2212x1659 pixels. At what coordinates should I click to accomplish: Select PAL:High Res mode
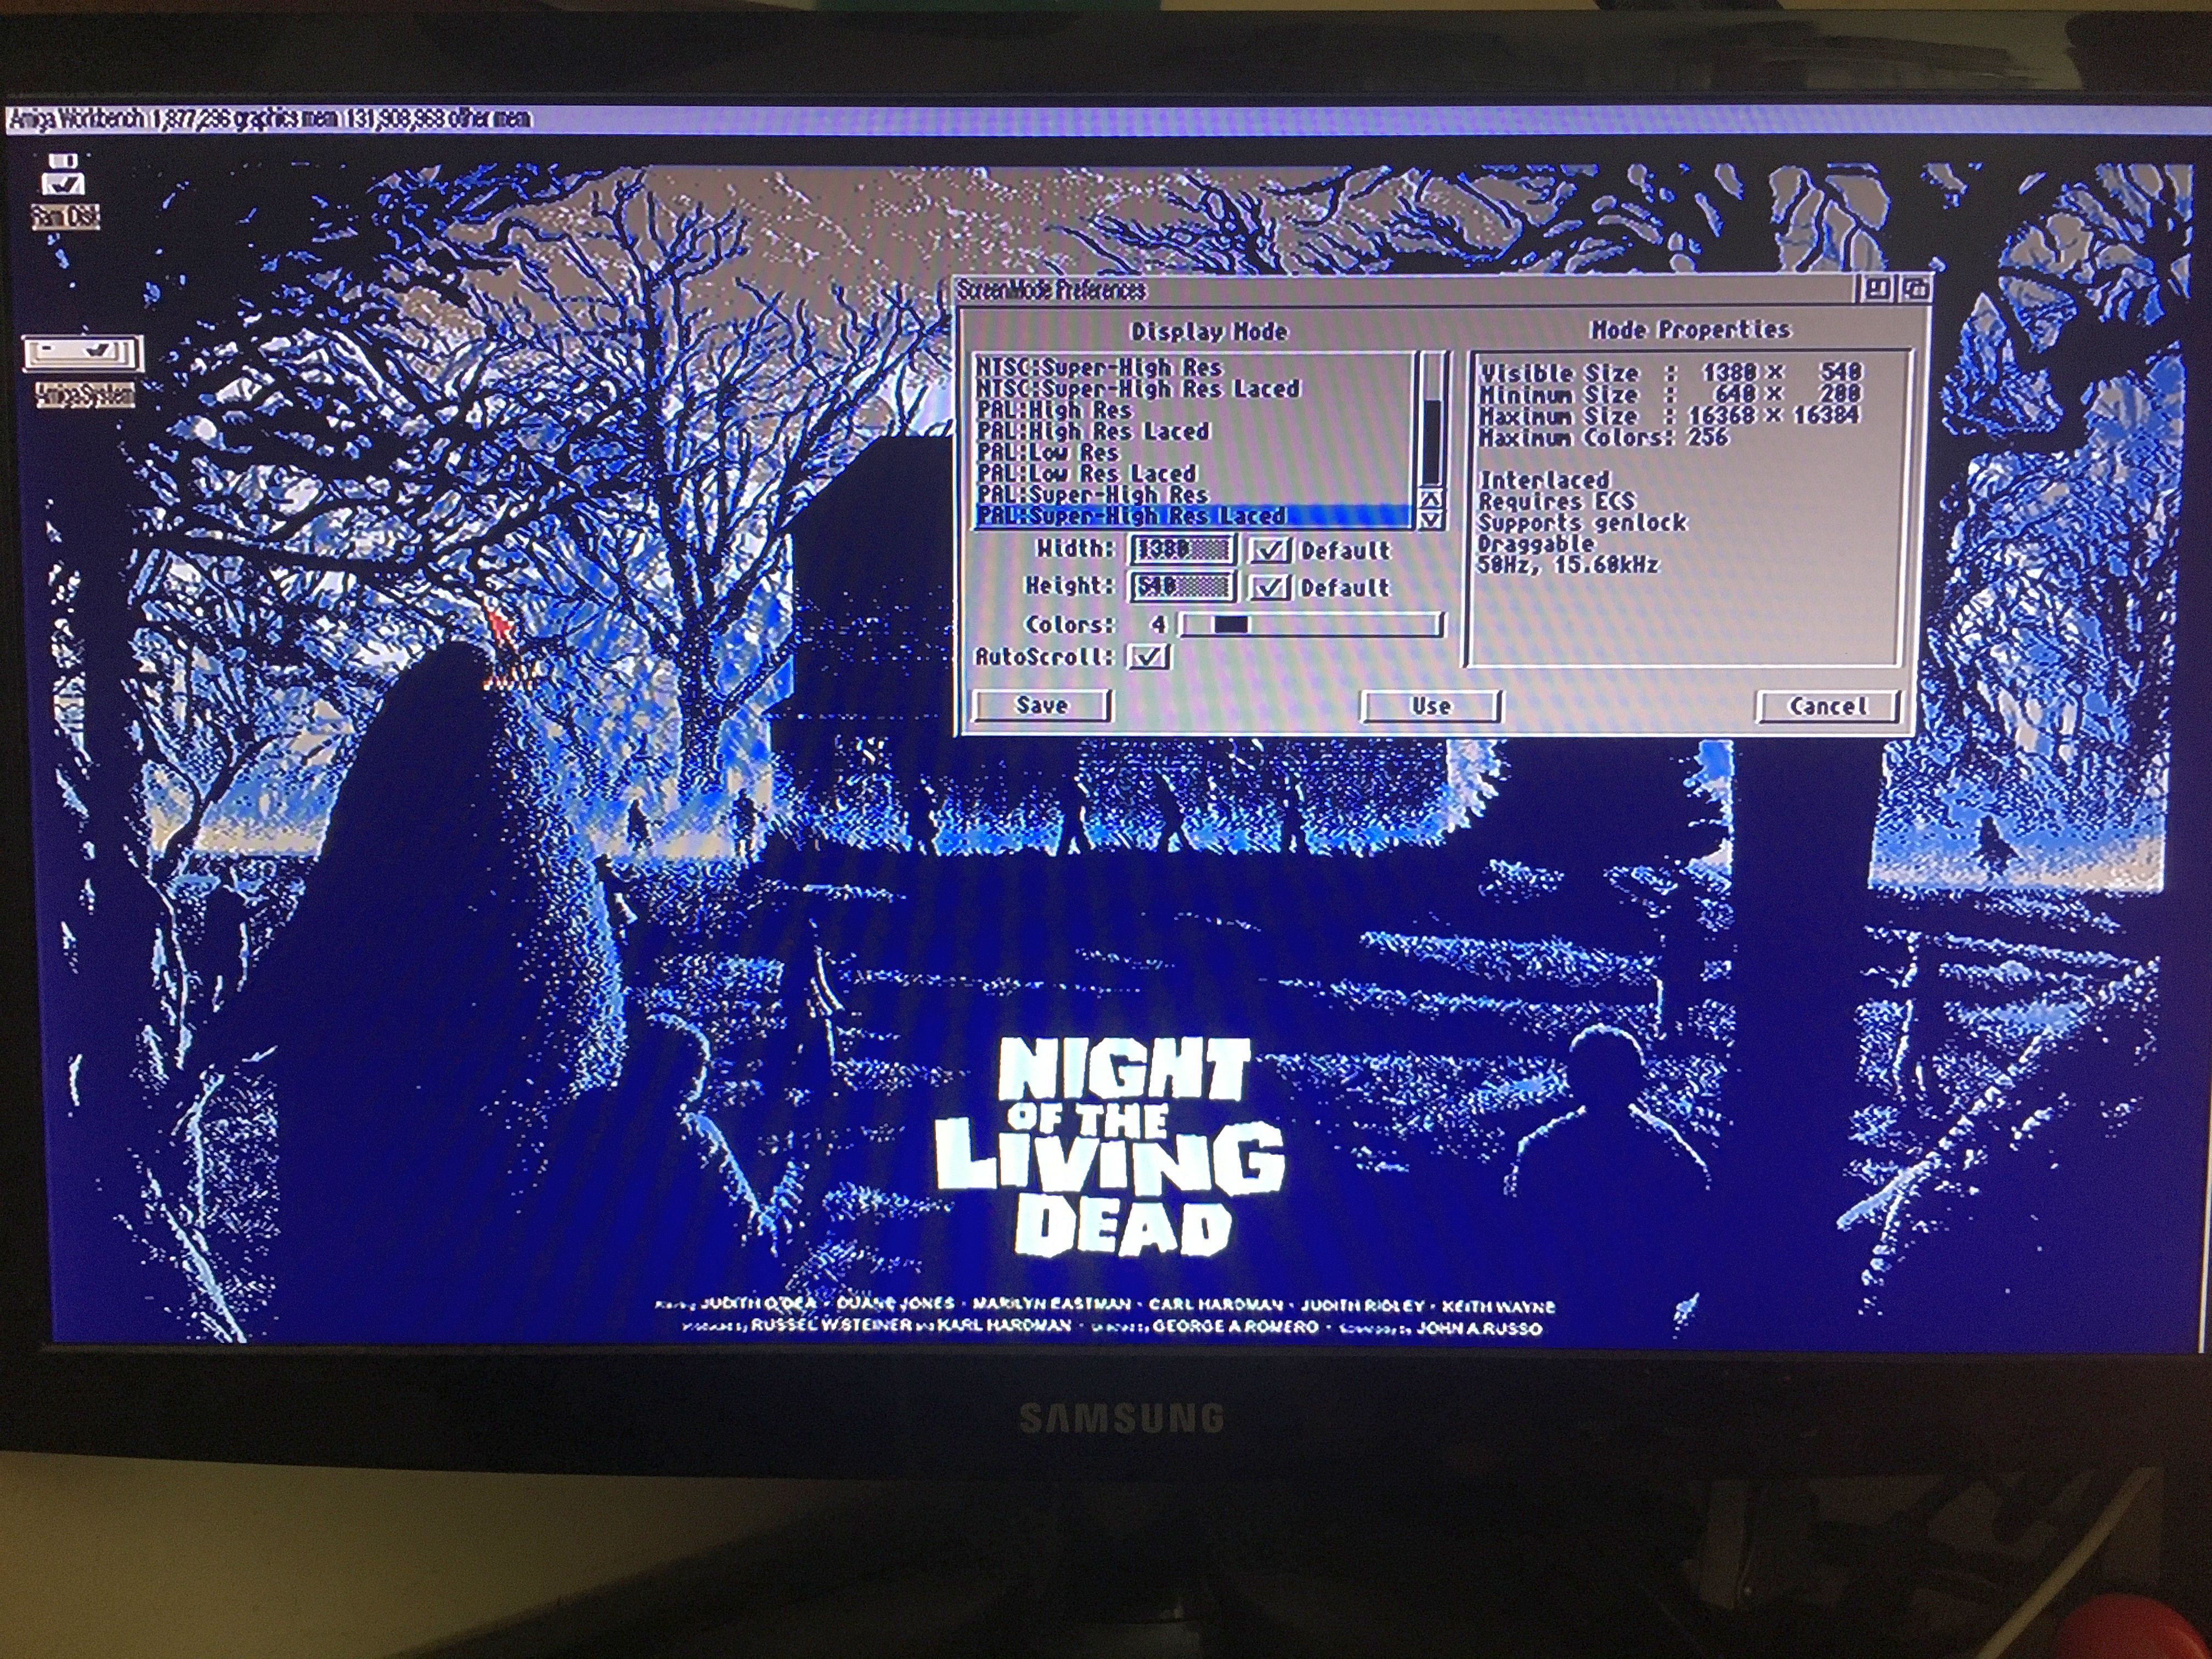click(1195, 410)
